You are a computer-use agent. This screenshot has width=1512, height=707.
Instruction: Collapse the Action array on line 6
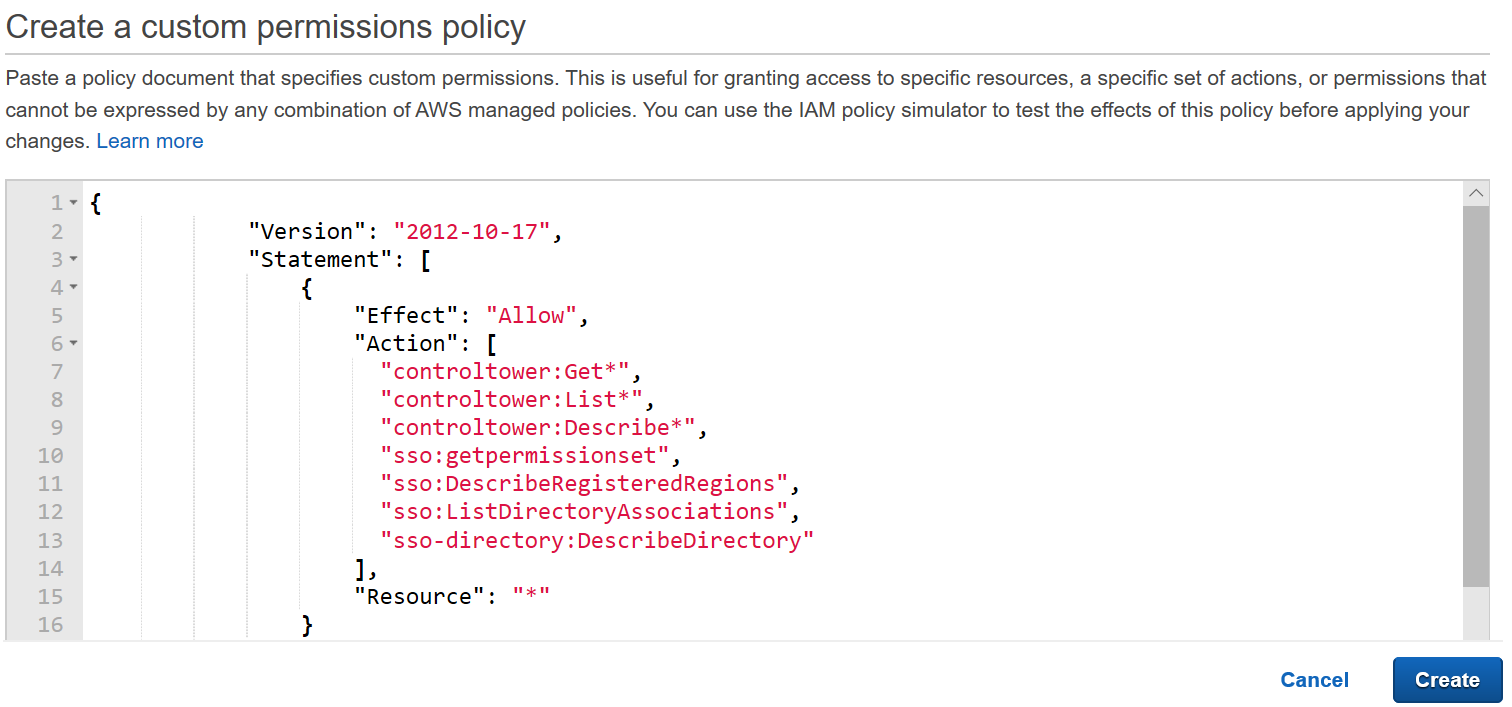(x=71, y=343)
